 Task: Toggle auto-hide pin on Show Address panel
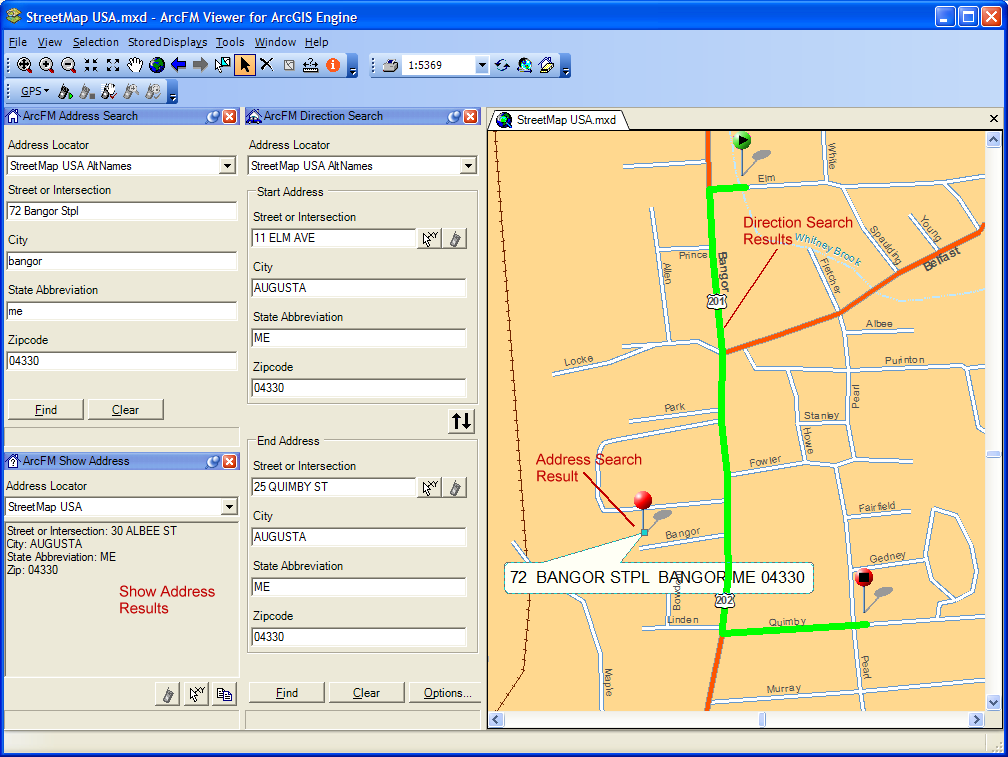point(212,461)
